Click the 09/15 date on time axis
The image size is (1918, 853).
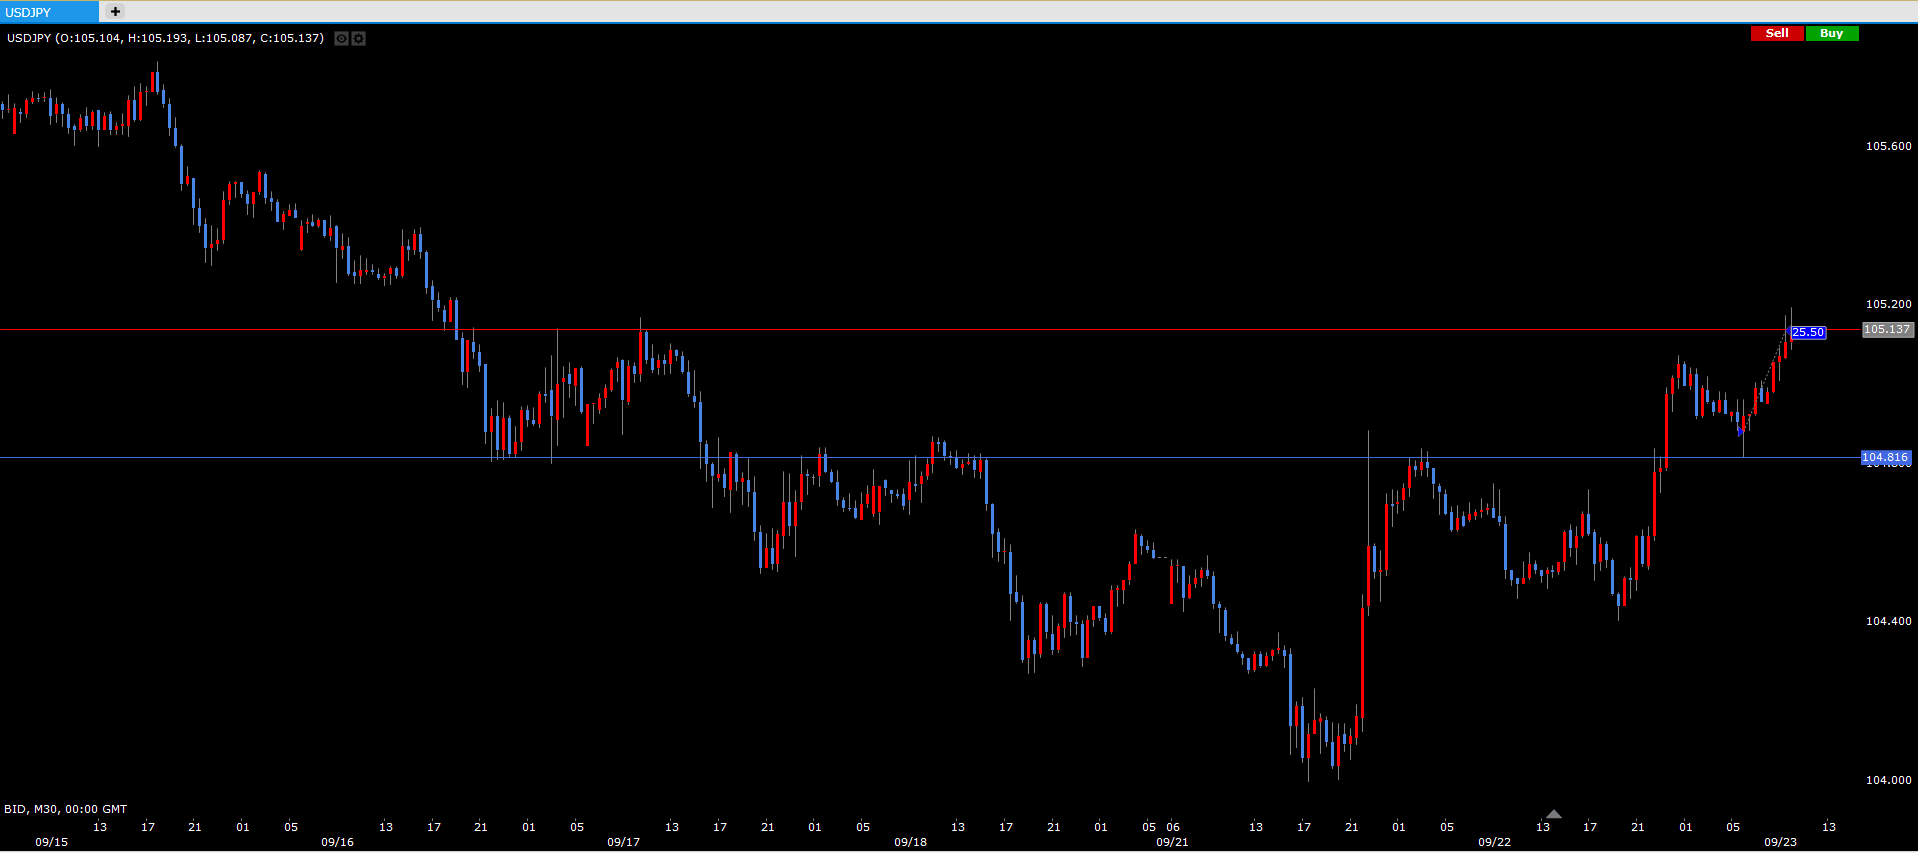52,842
